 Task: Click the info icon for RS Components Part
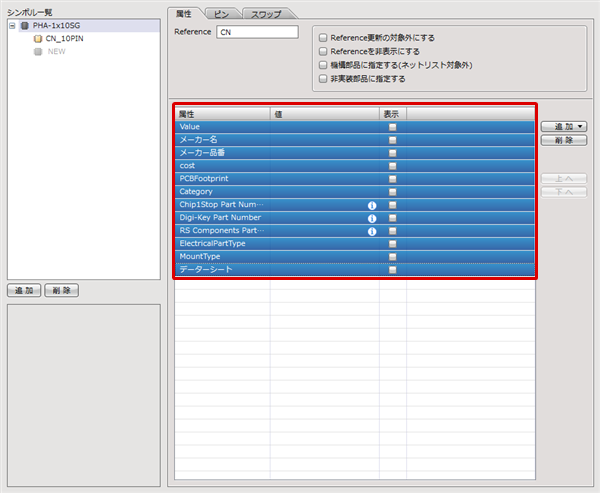[372, 232]
